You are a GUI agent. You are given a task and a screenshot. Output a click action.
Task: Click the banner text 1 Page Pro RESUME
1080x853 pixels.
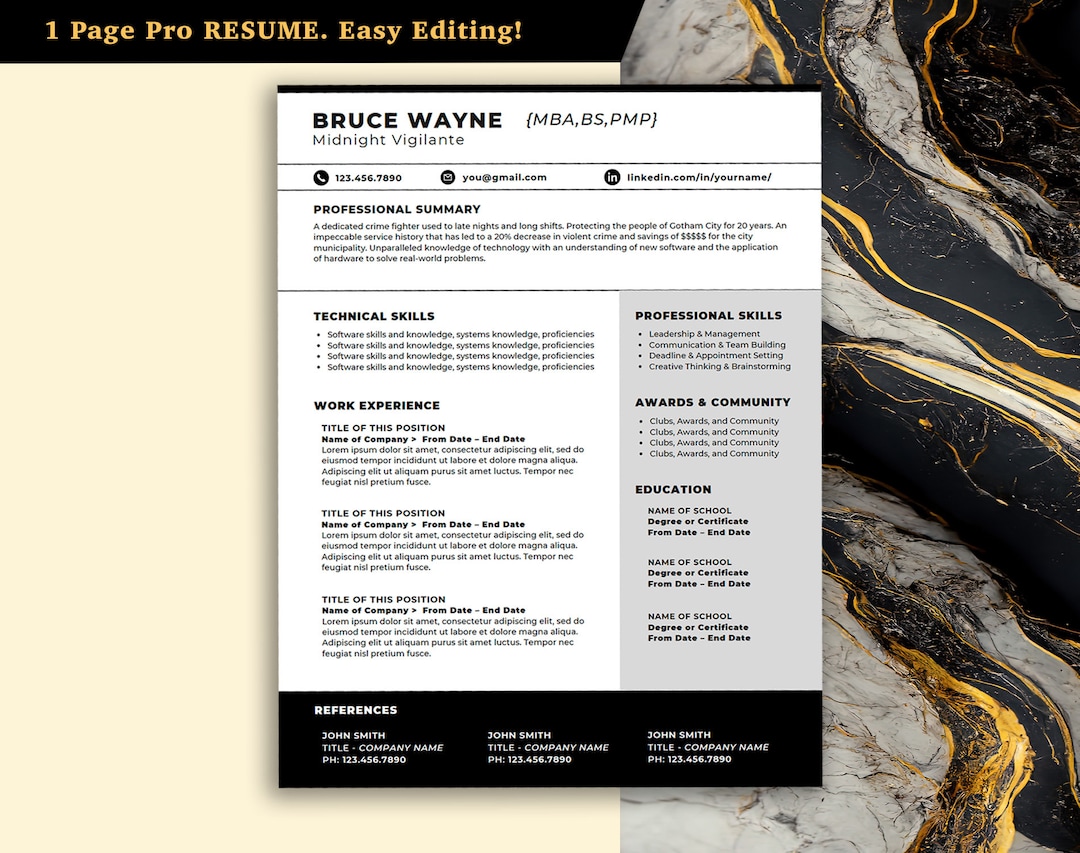pos(186,31)
